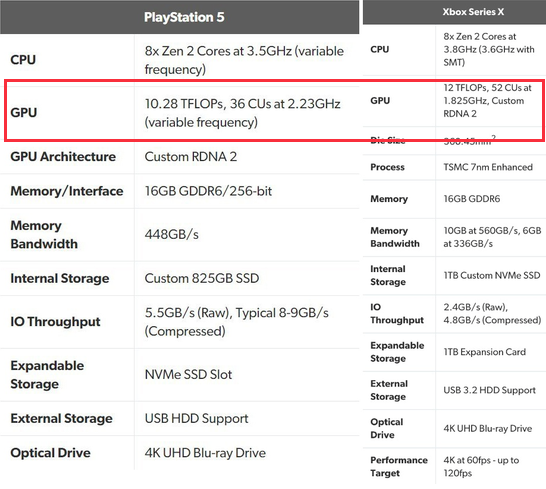Click the 16GB GDDR6/256-bit cell

point(208,191)
